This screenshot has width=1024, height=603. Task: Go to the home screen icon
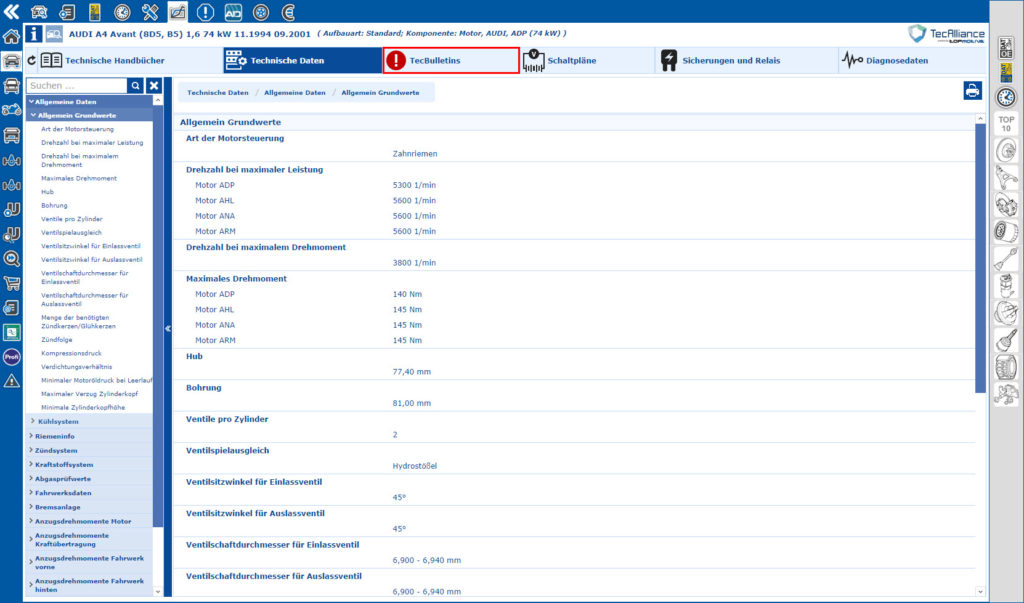click(11, 36)
